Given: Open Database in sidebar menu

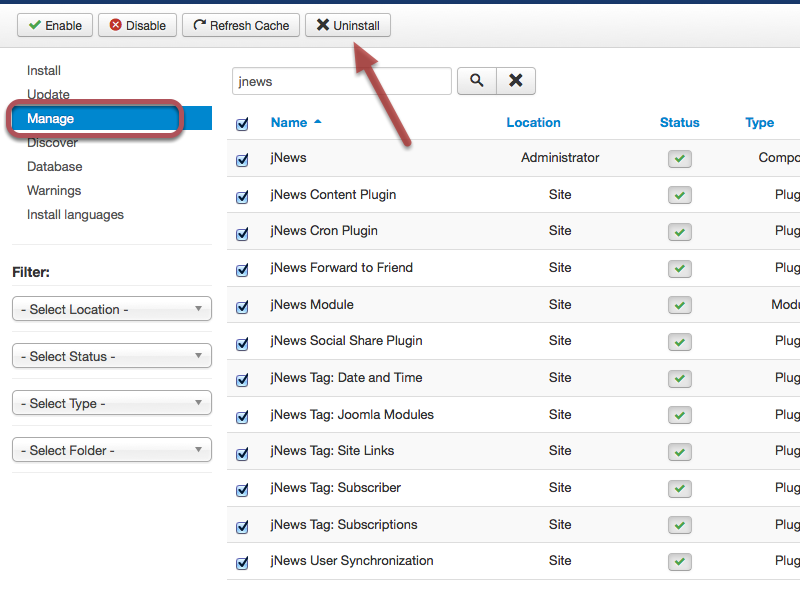Looking at the screenshot, I should point(55,166).
